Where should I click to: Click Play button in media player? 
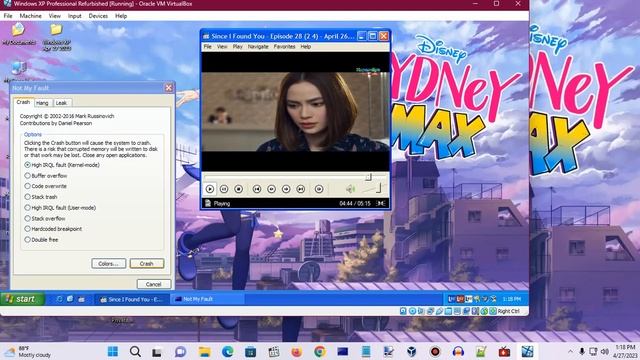210,189
